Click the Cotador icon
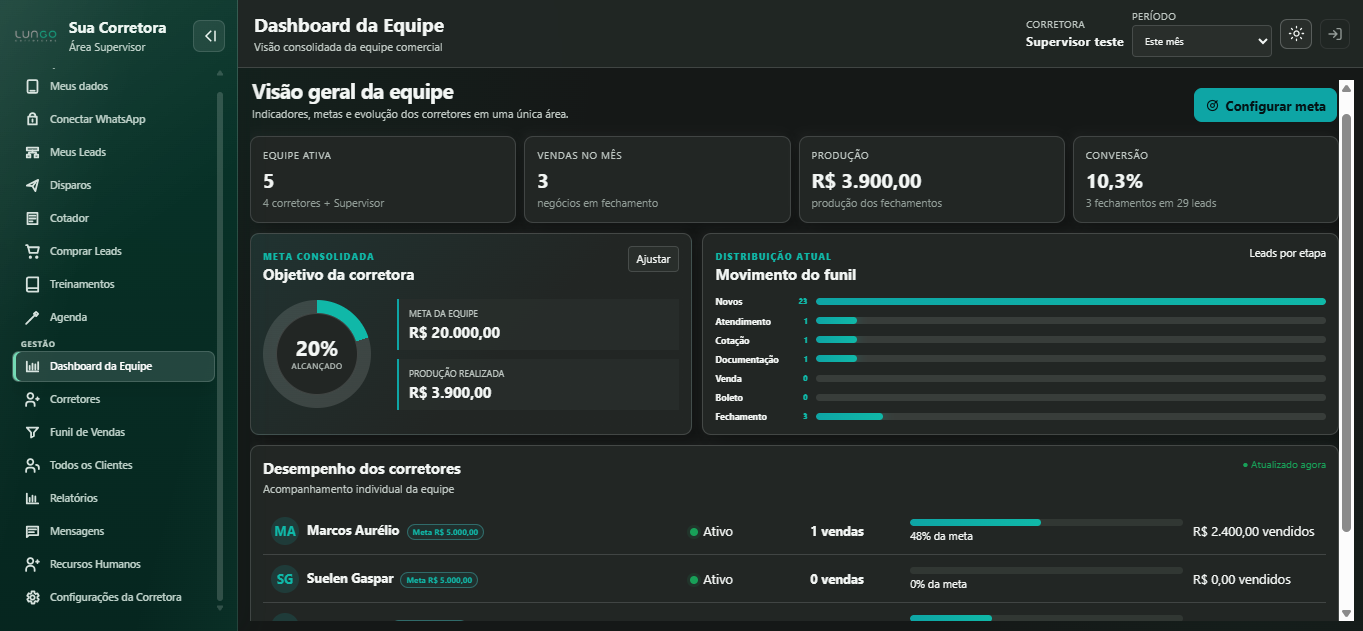The width and height of the screenshot is (1363, 631). pyautogui.click(x=32, y=218)
